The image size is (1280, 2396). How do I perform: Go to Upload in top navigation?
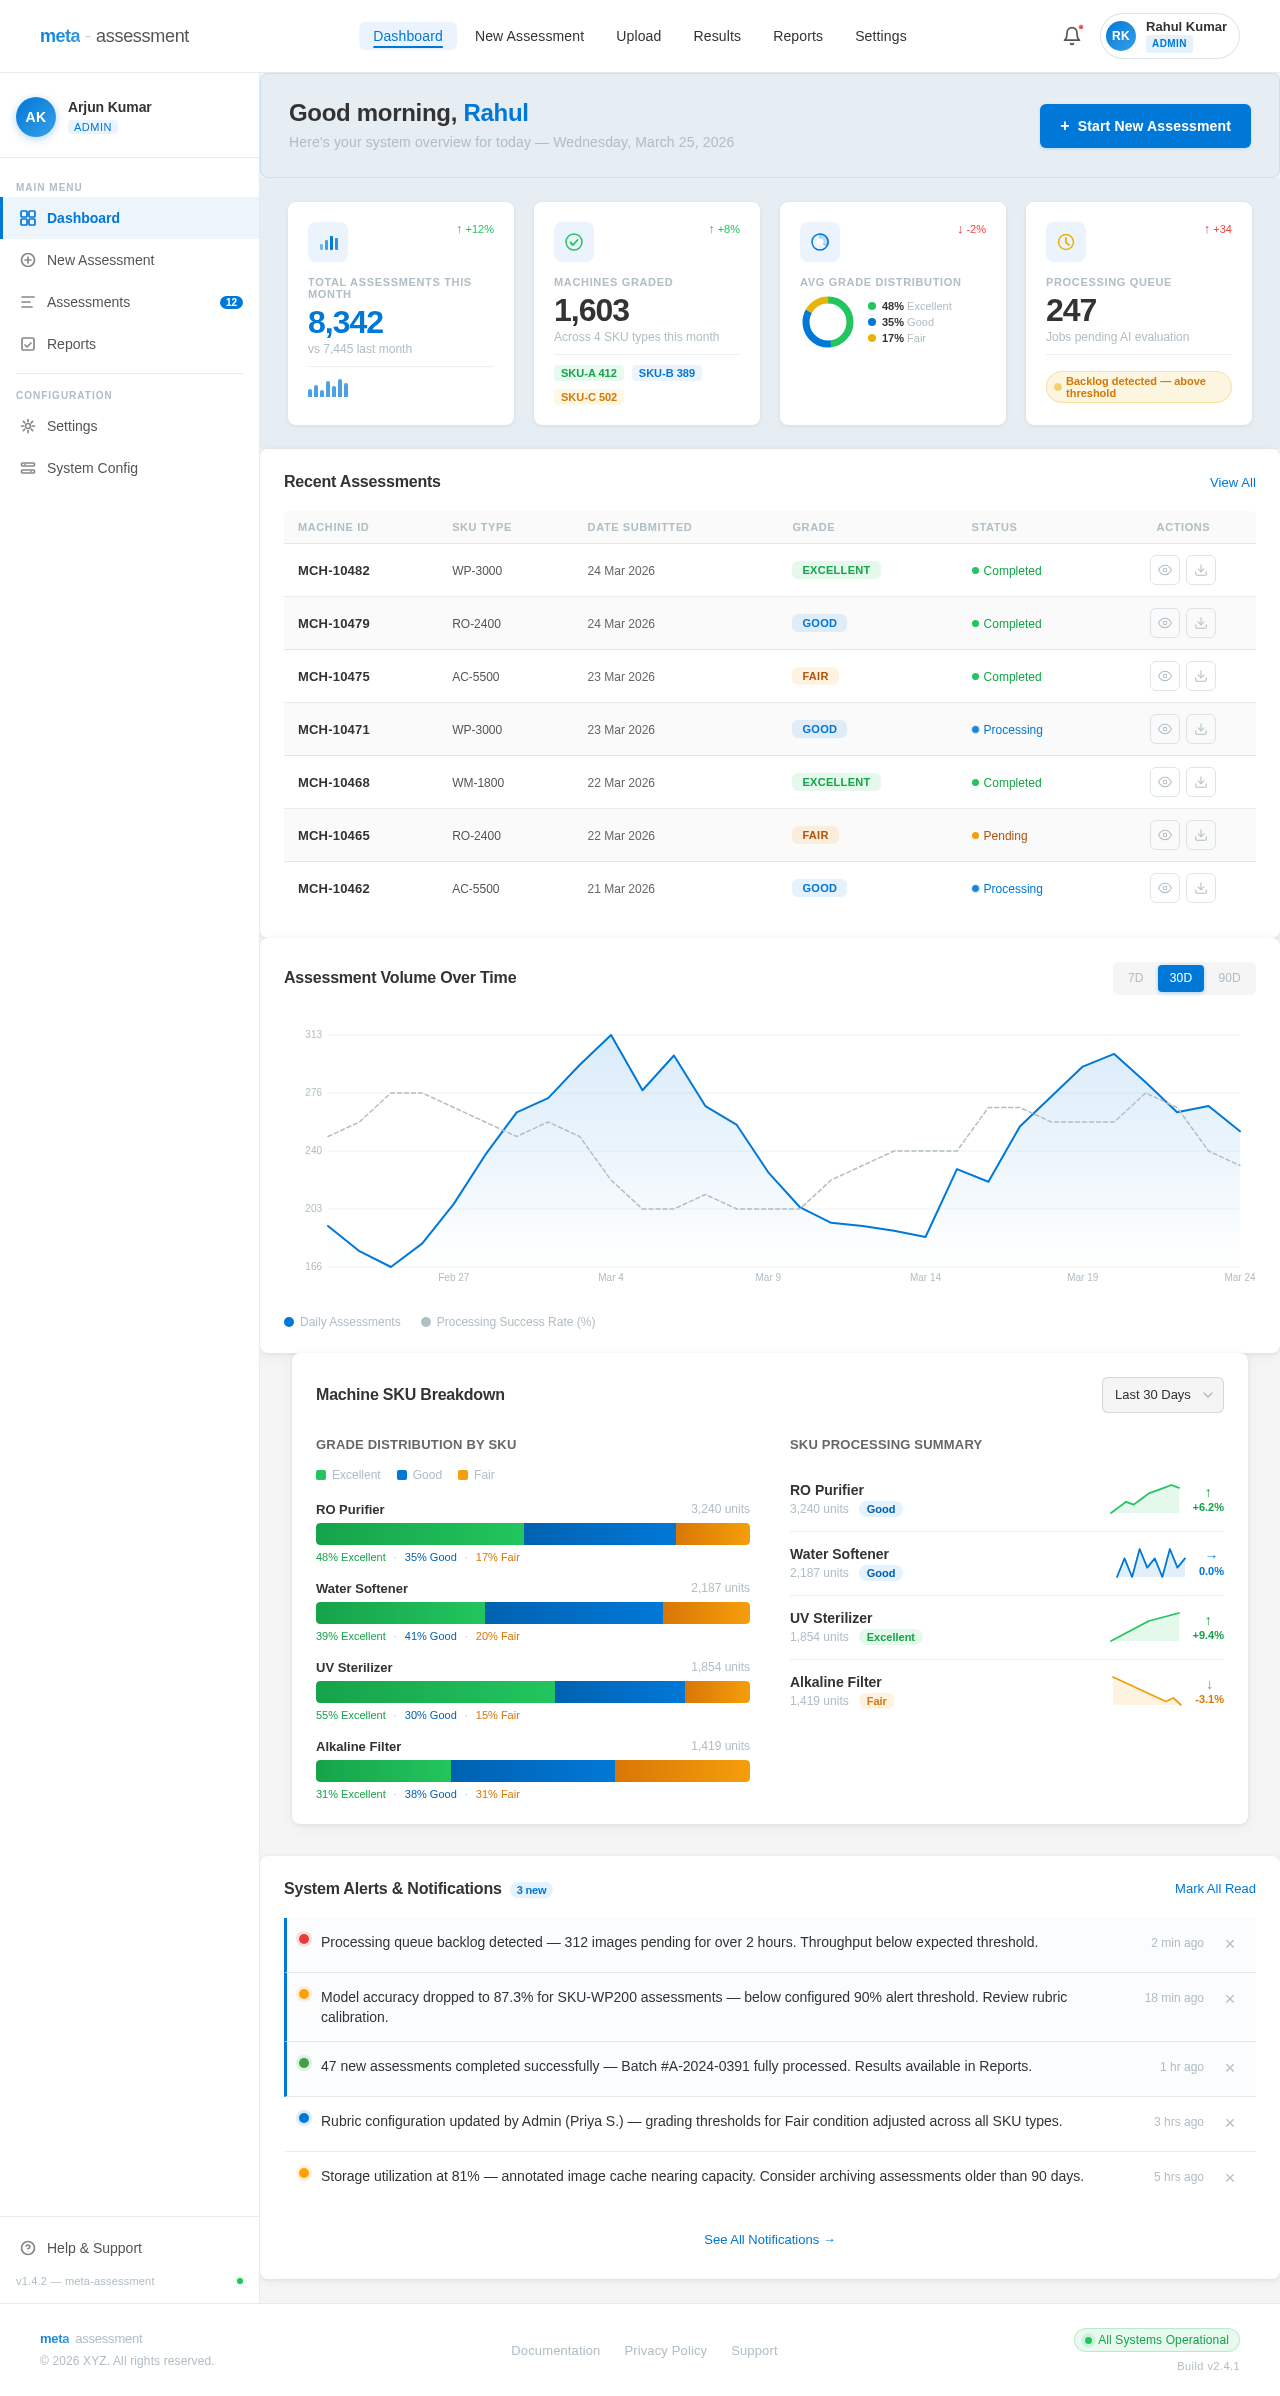click(638, 36)
